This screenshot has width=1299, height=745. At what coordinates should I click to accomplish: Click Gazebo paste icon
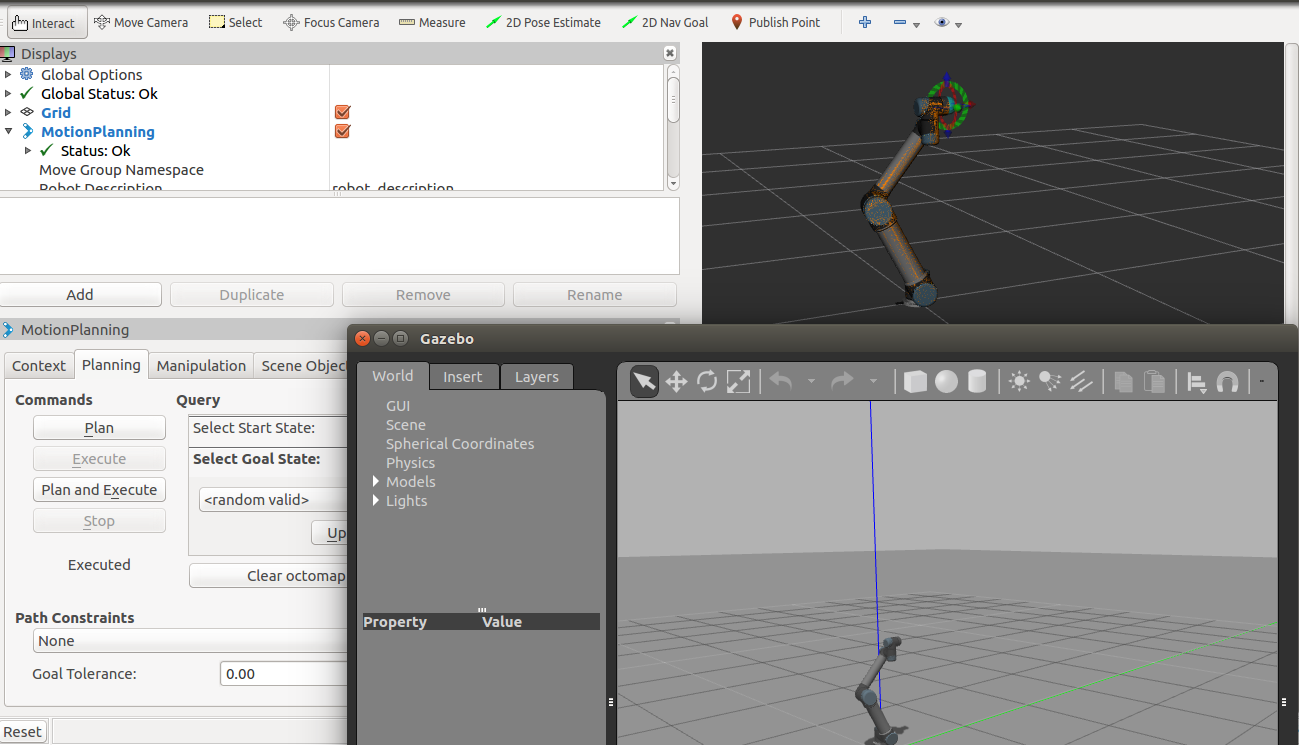1154,381
